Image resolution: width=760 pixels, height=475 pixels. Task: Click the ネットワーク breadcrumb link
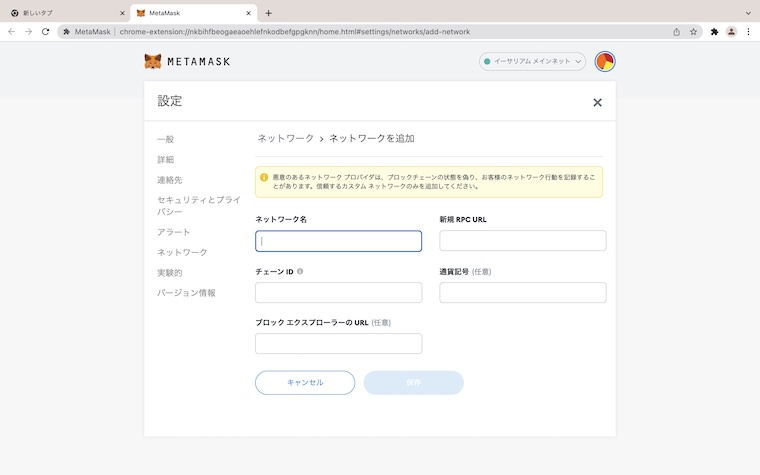click(x=285, y=138)
